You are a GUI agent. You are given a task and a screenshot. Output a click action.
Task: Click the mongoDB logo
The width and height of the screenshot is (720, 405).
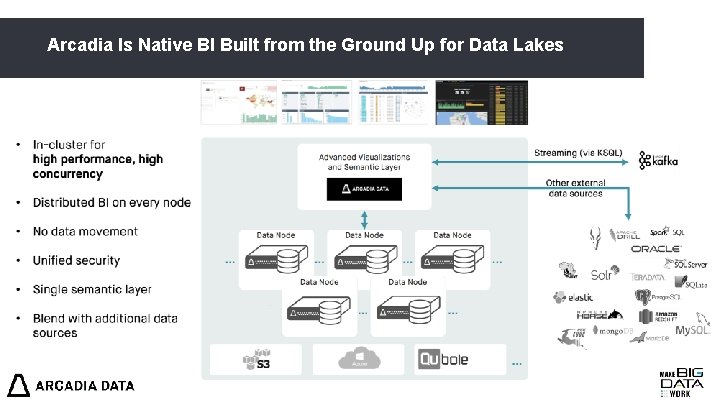click(613, 331)
